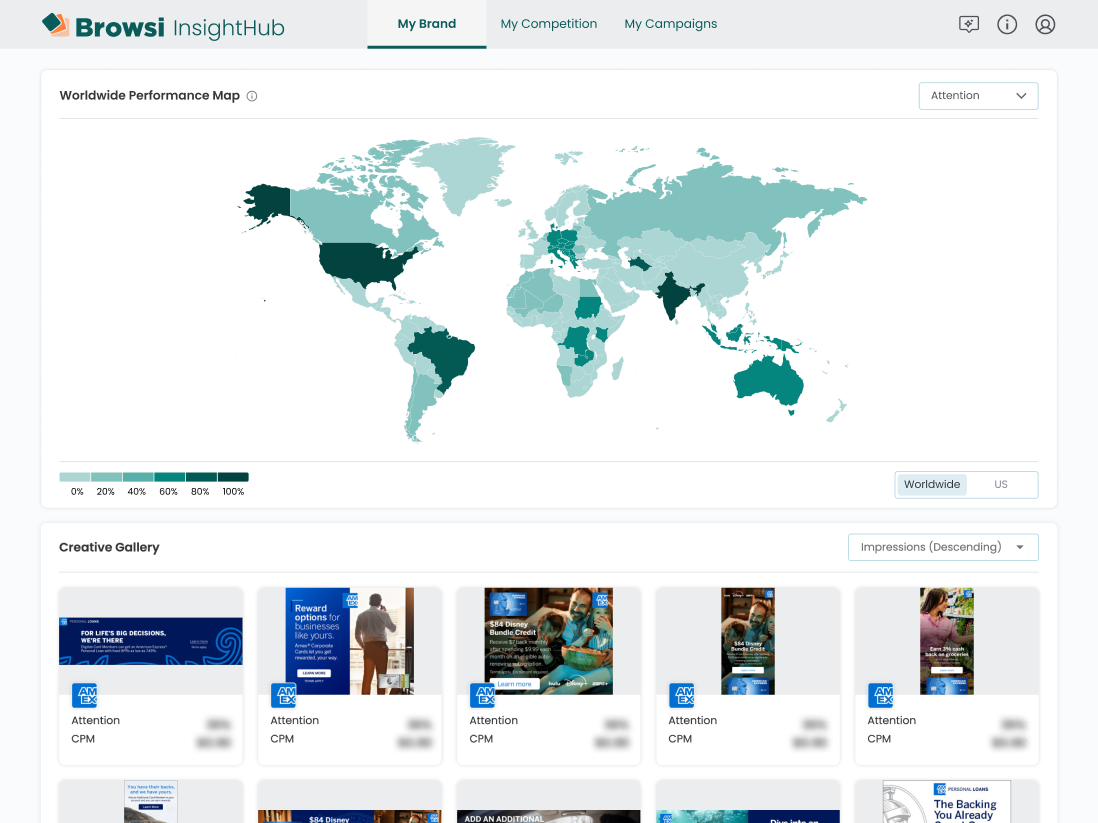This screenshot has height=823, width=1098.
Task: Click CPM label on the Reward options card
Action: point(282,739)
